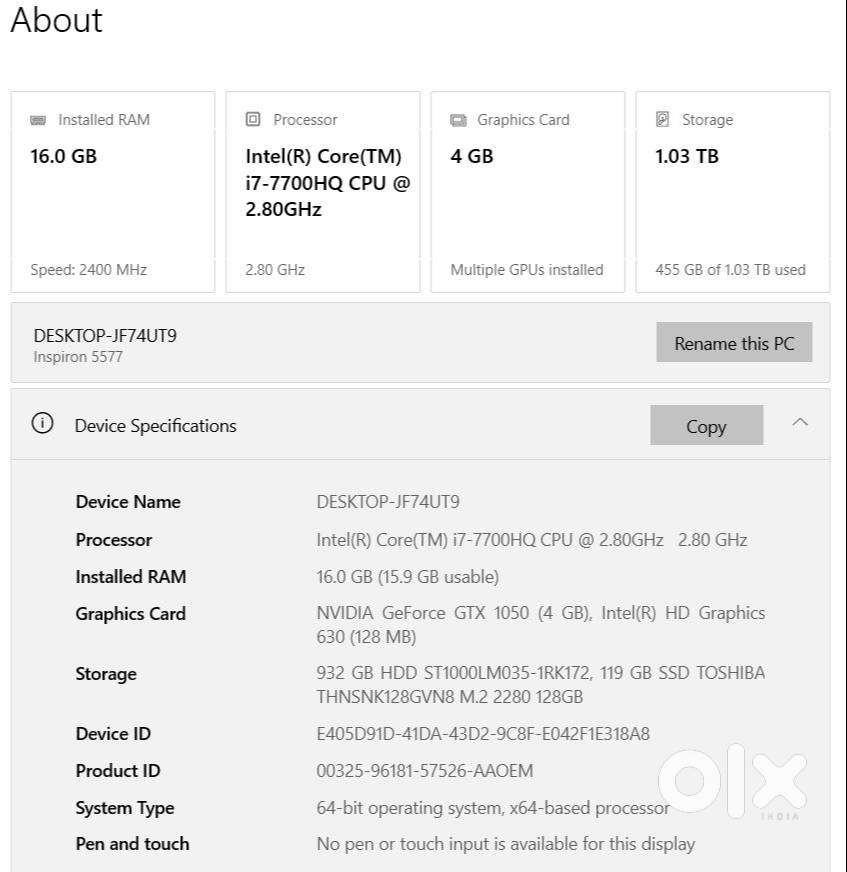The height and width of the screenshot is (872, 847).
Task: Click the Pen and touch value text
Action: 505,844
